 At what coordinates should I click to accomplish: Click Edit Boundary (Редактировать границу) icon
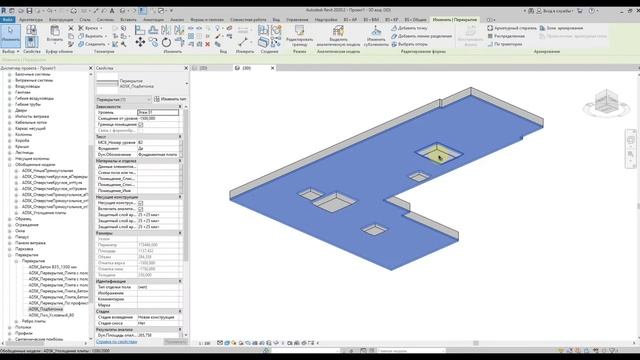300,31
